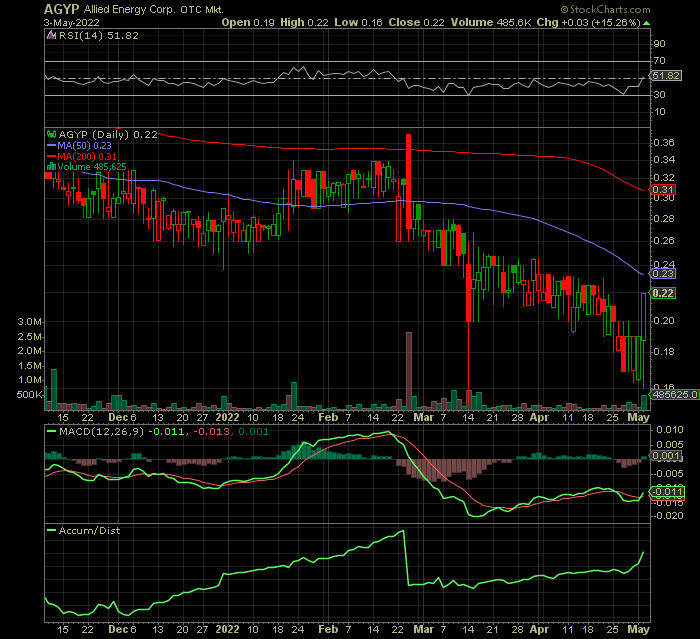
Task: Click the AGYP ticker symbol in header
Action: coord(62,9)
